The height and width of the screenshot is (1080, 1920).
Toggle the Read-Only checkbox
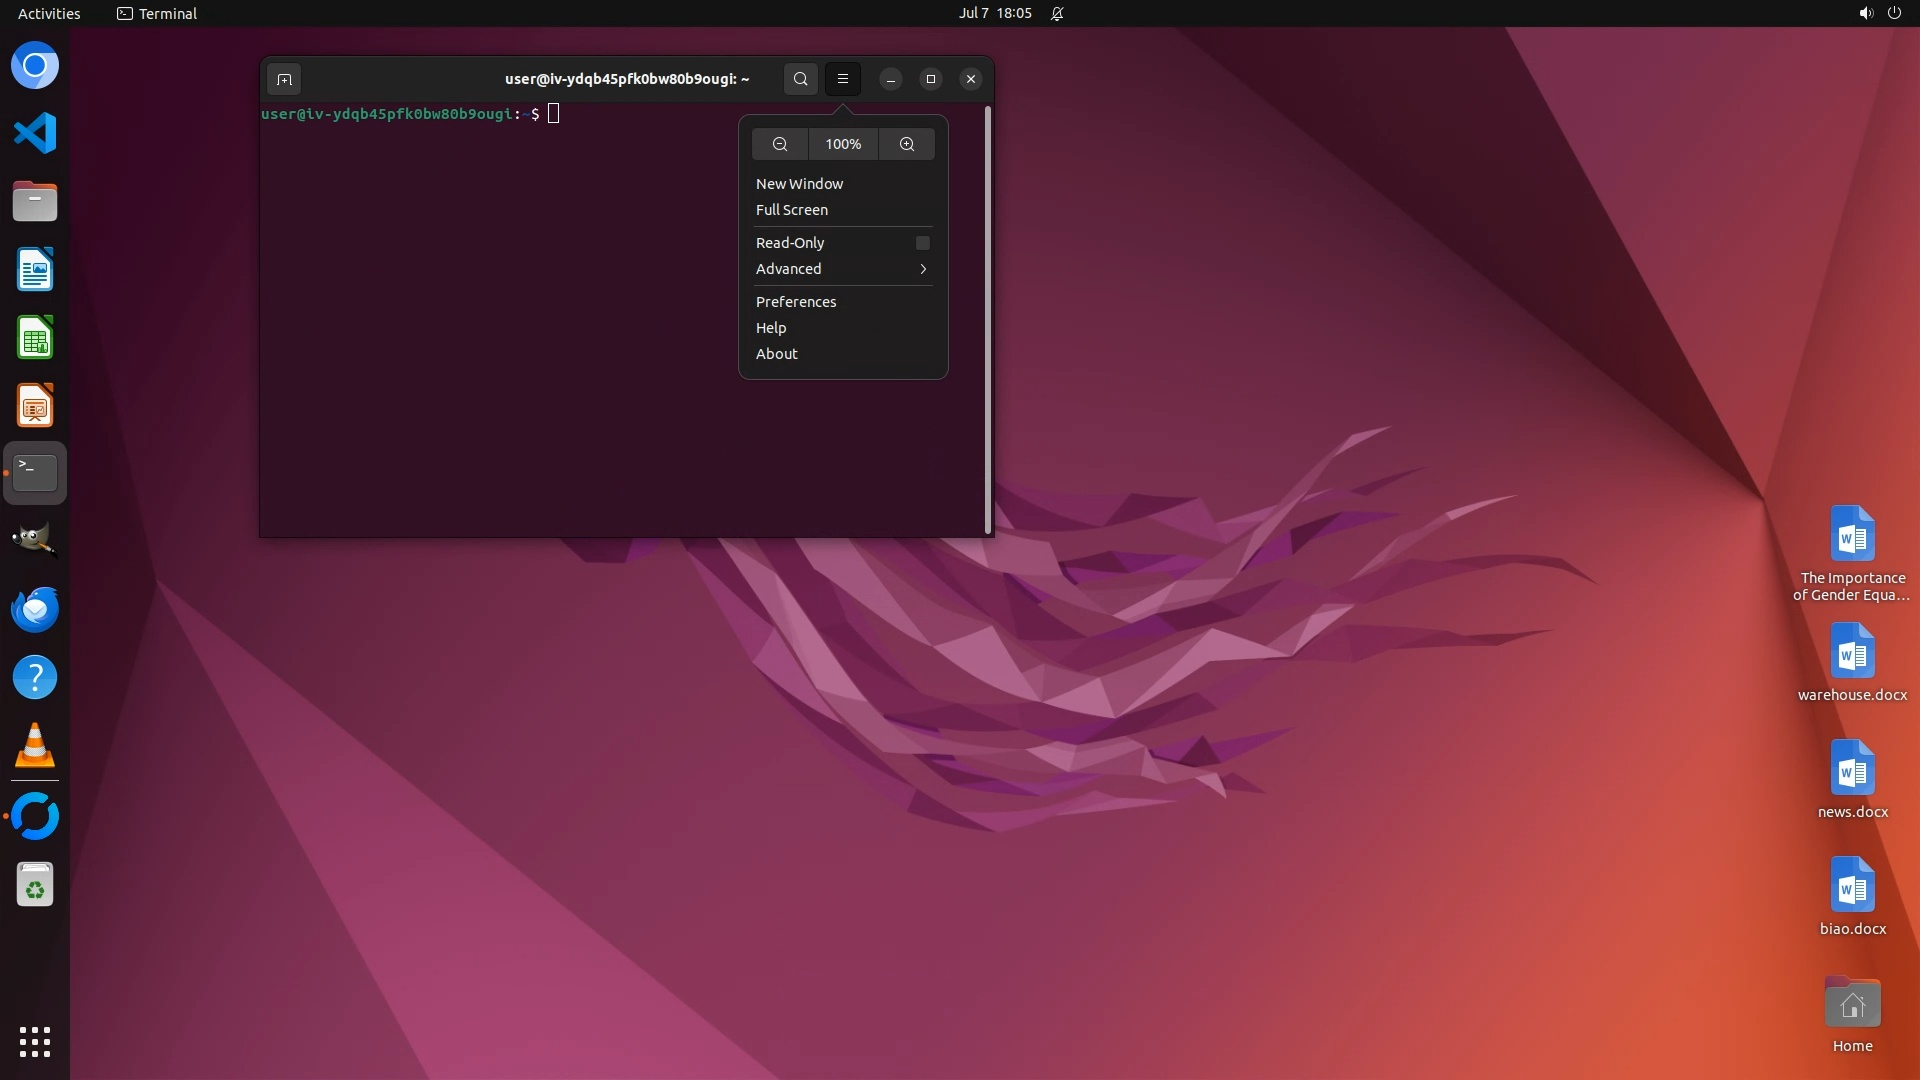click(922, 243)
